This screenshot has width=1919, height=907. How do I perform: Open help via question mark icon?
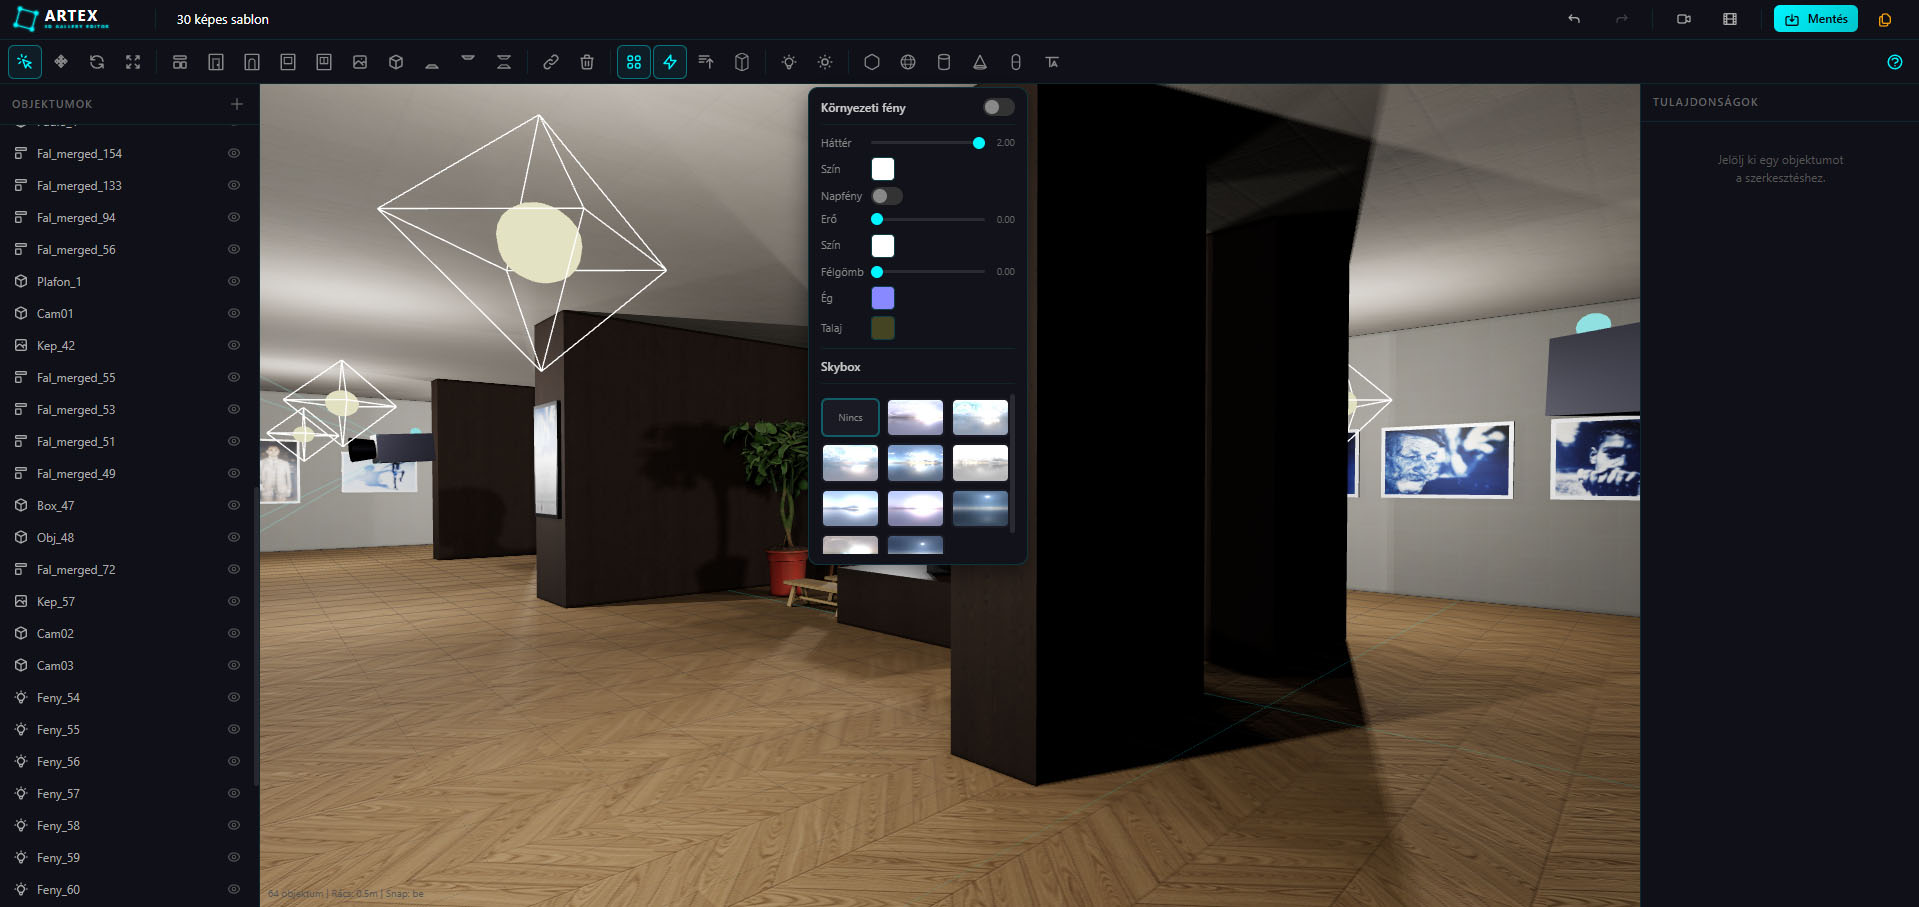1894,62
